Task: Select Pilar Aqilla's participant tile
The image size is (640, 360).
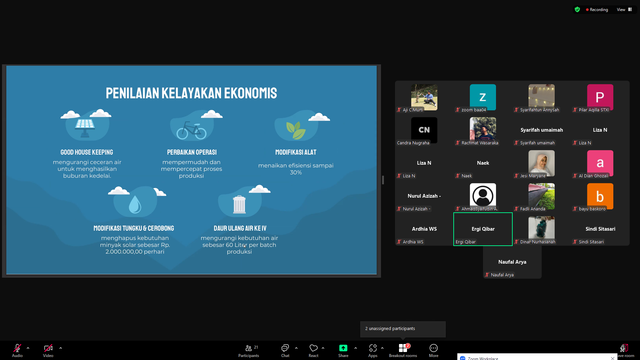Action: (600, 97)
